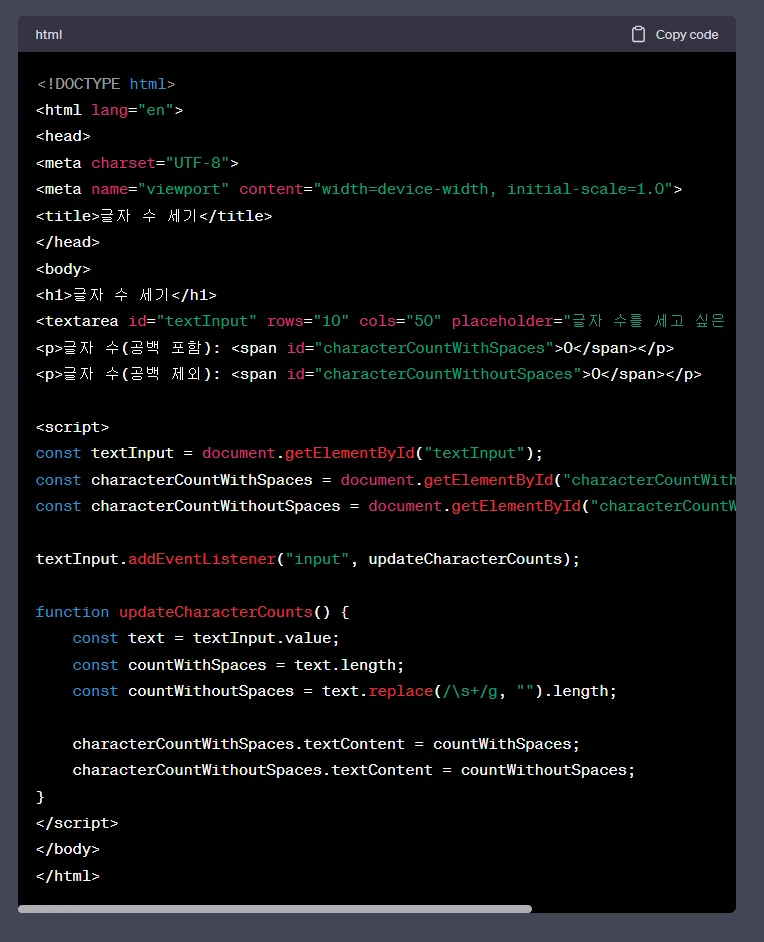This screenshot has height=942, width=764.
Task: Click the meta charset="UTF-8" line
Action: pos(137,163)
